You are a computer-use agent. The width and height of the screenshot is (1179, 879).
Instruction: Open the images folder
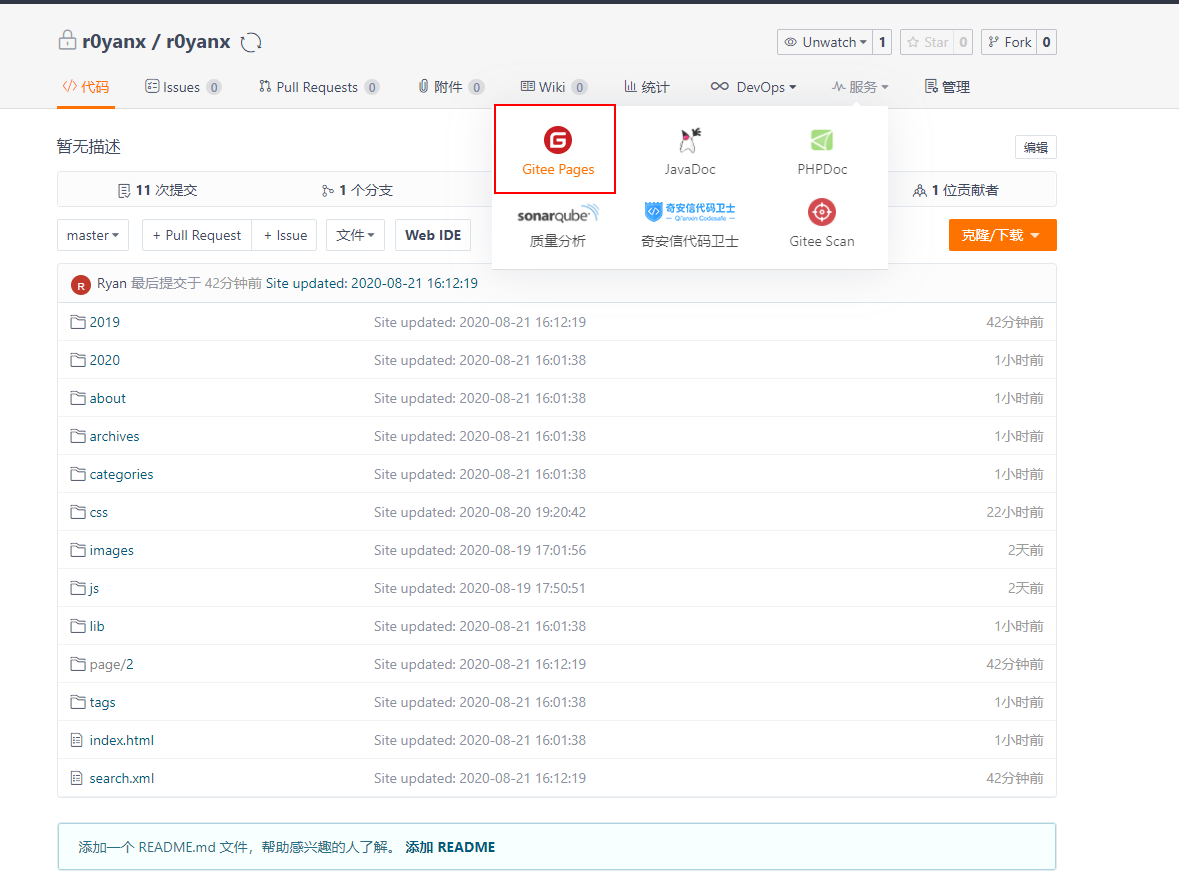click(x=111, y=550)
